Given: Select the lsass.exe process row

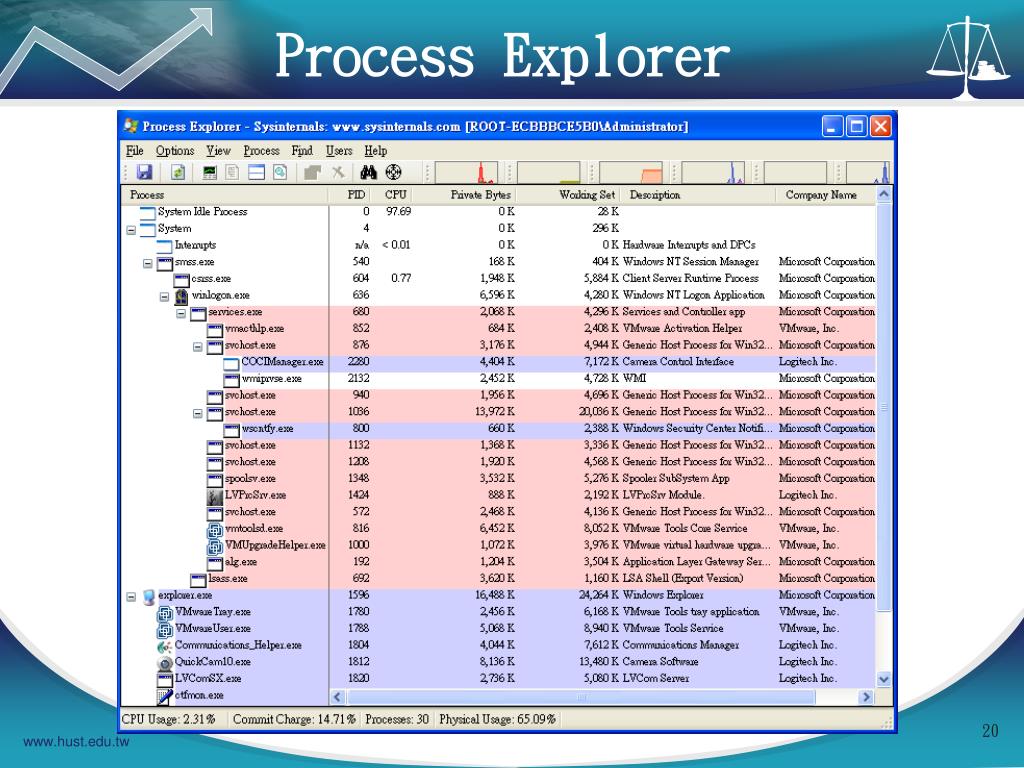Looking at the screenshot, I should [x=498, y=579].
